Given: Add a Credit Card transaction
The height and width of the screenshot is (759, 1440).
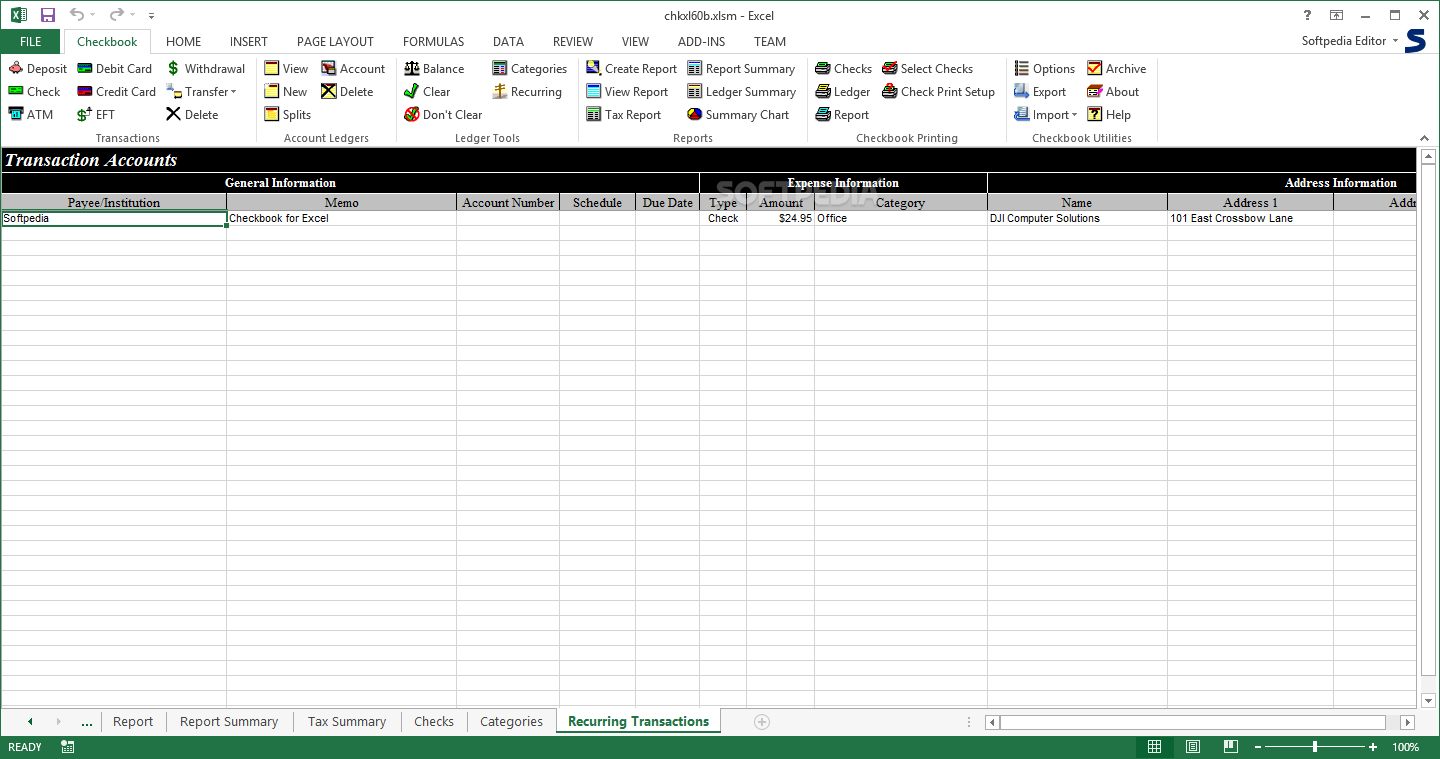Looking at the screenshot, I should click(116, 92).
